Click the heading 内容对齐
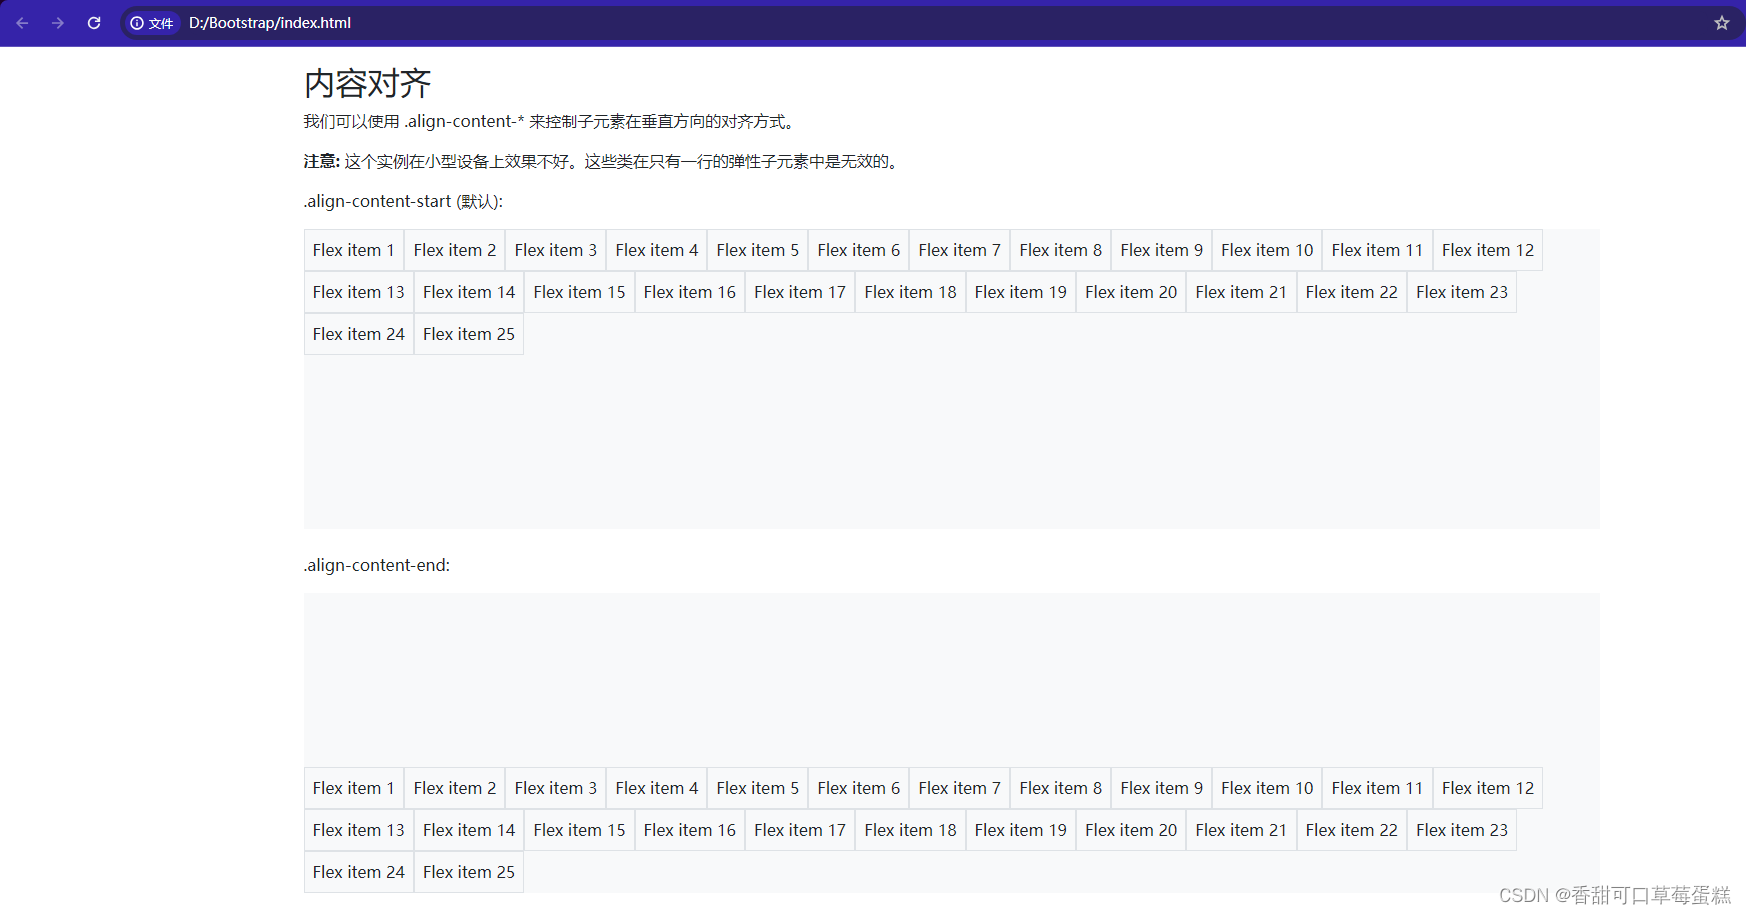The image size is (1746, 915). (366, 84)
